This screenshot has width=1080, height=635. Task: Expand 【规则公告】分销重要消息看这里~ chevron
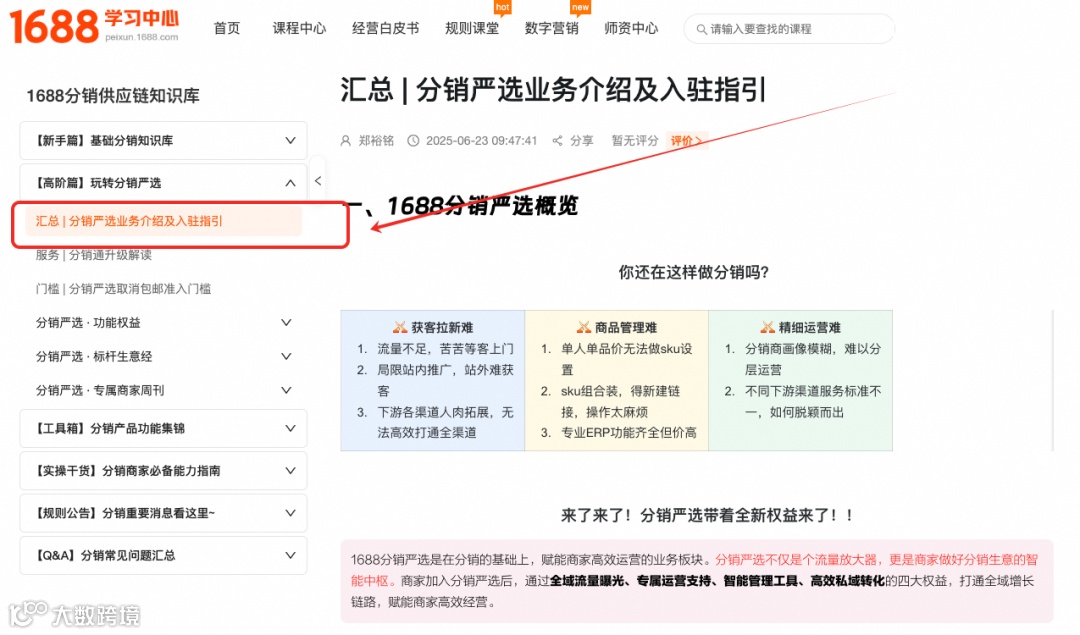coord(291,513)
